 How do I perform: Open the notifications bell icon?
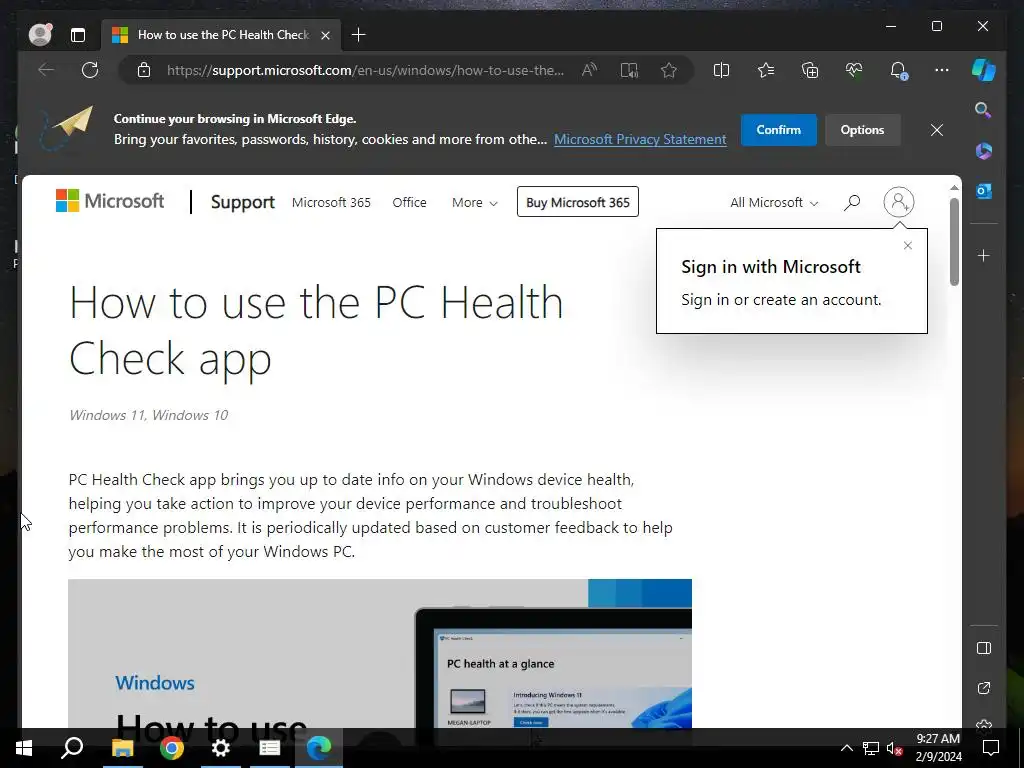point(898,70)
